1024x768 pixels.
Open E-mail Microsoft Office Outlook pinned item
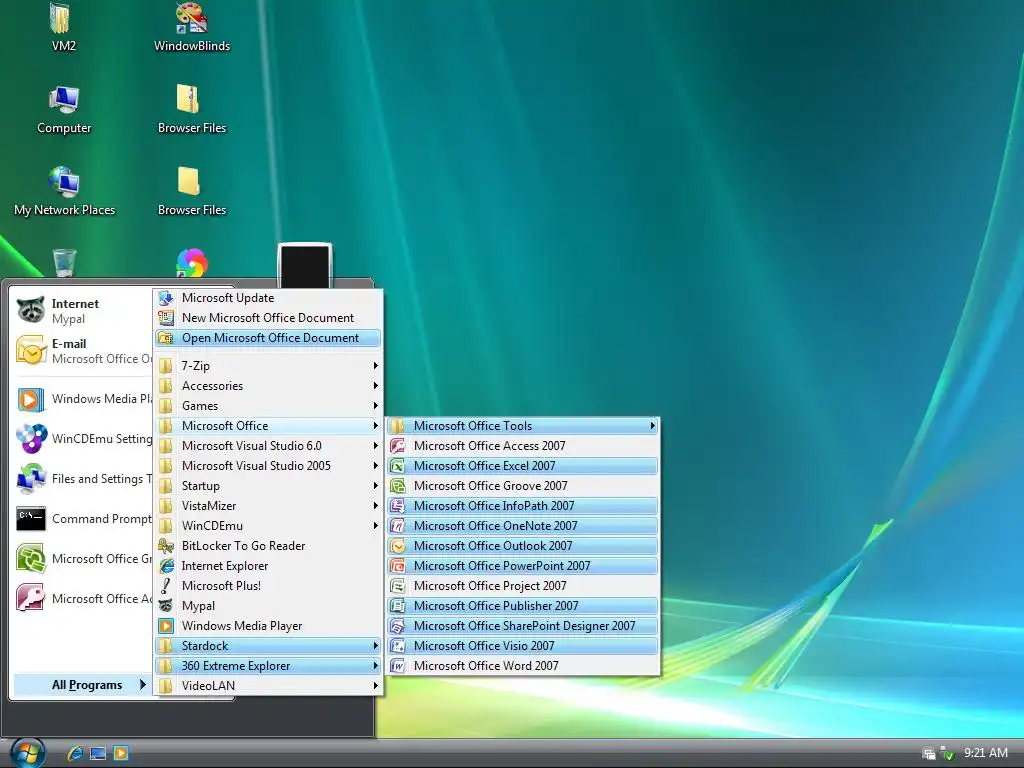click(83, 351)
